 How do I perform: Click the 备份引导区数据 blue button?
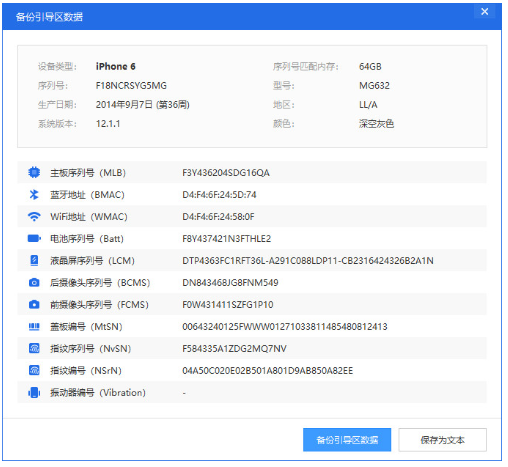[347, 440]
